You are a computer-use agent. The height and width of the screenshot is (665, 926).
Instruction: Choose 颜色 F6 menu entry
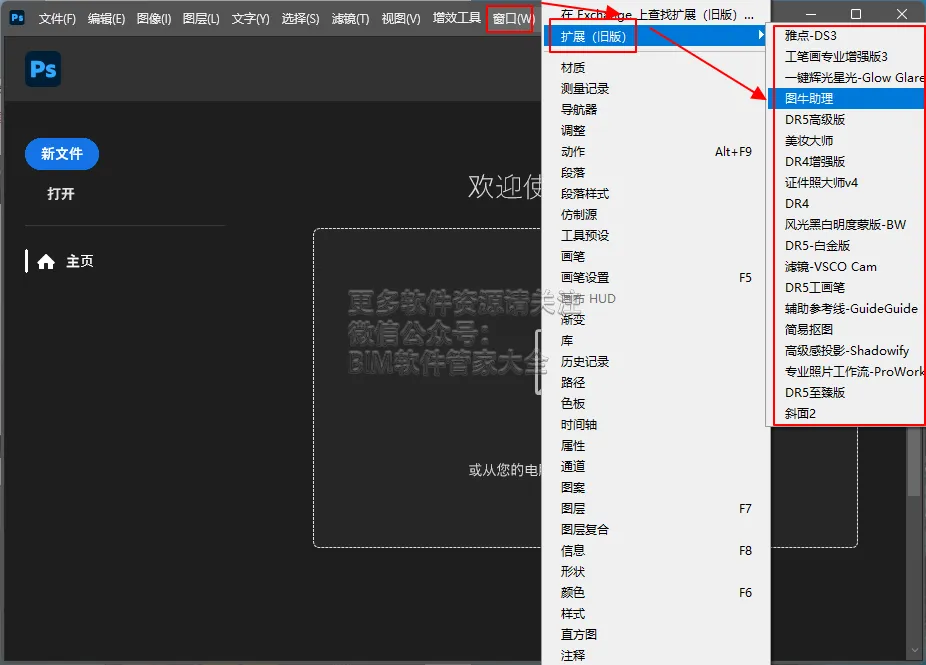click(656, 593)
